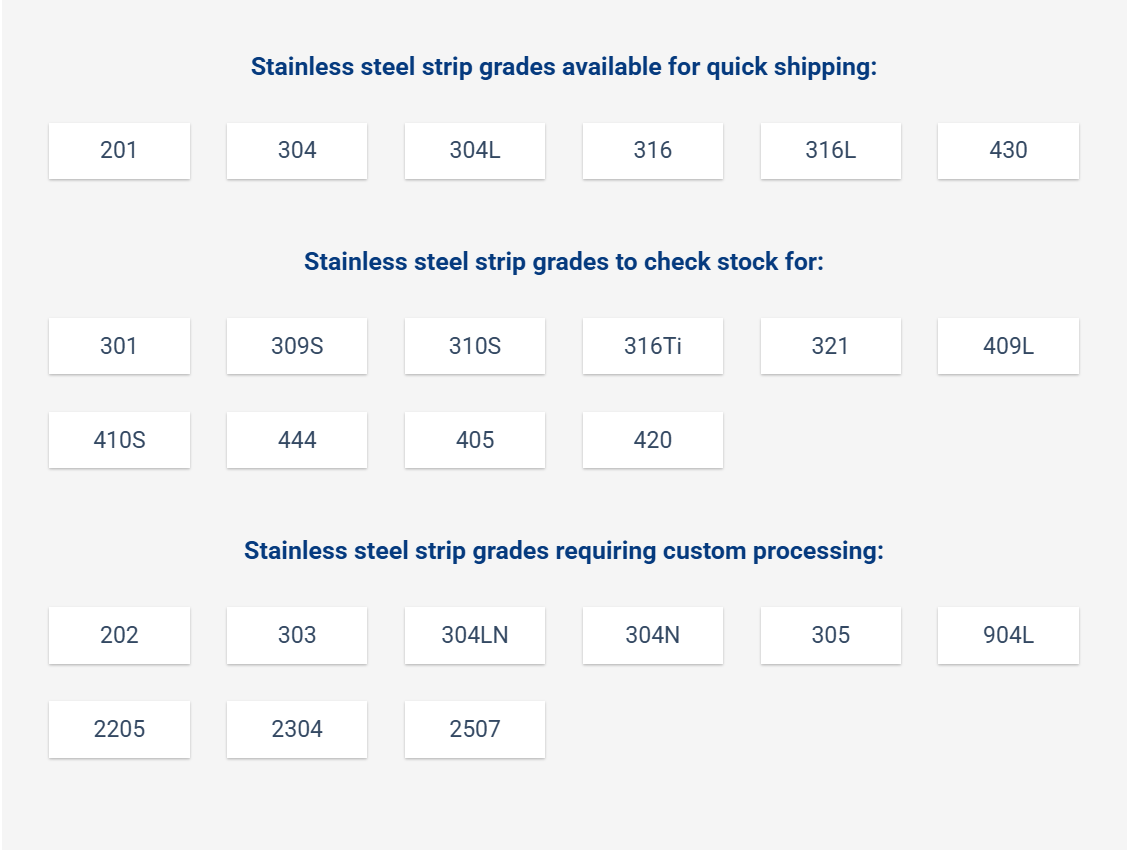Click the 409L grade option
1127x850 pixels.
(1008, 346)
